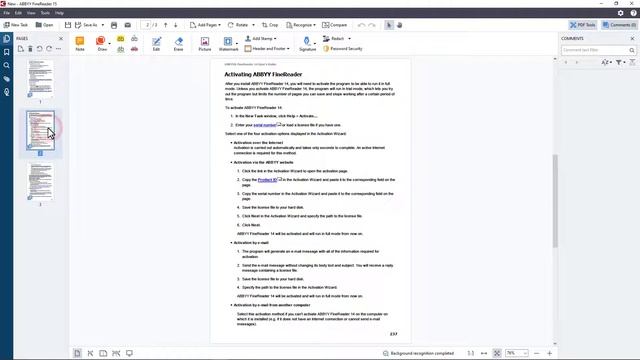This screenshot has height=360, width=640.
Task: Expand the Save As dropdown arrow
Action: [102, 25]
